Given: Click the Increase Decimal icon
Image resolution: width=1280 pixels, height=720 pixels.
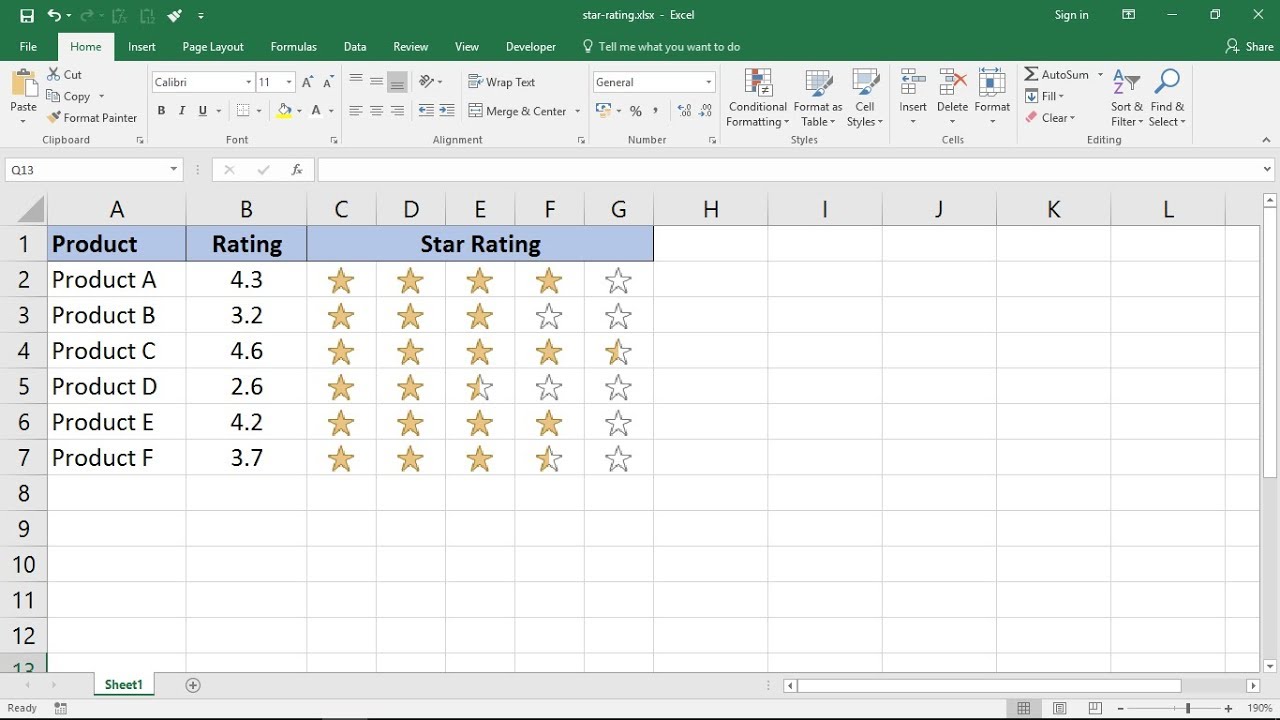Looking at the screenshot, I should click(x=684, y=111).
